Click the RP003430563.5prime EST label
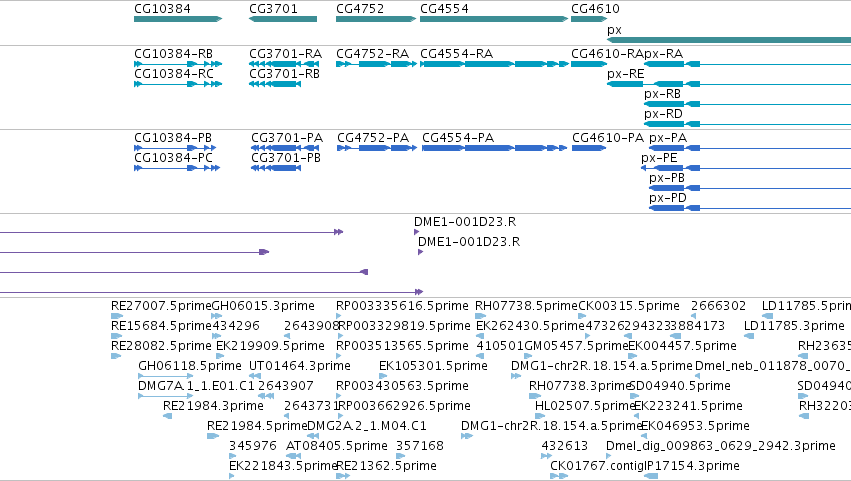Viewport: 851px width, 481px height. tap(402, 386)
